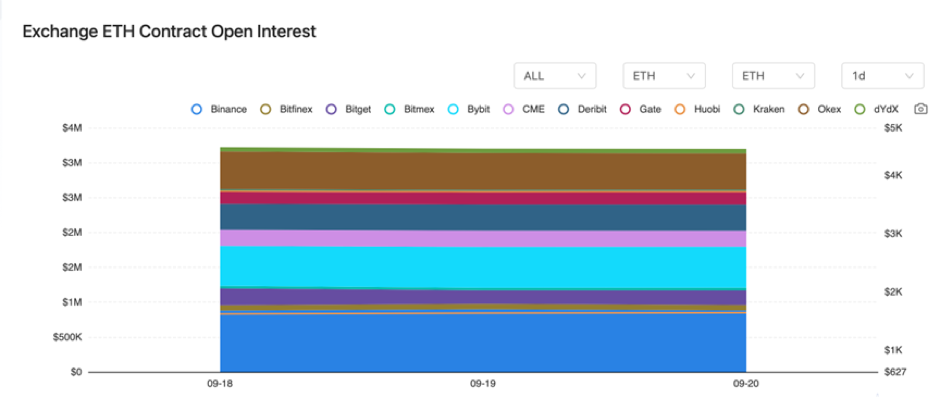Image resolution: width=939 pixels, height=397 pixels.
Task: Toggle the Binance legend circle
Action: pos(196,109)
